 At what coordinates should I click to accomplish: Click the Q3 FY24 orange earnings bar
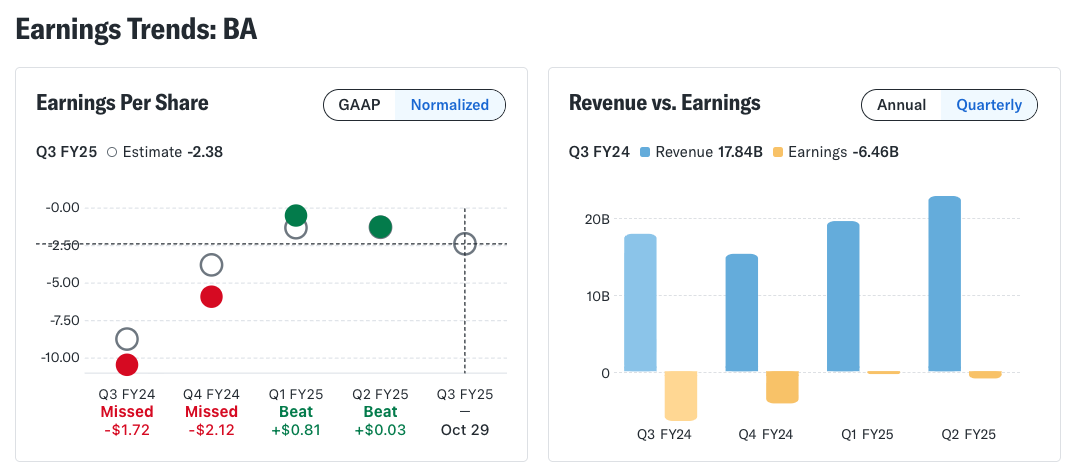pyautogui.click(x=681, y=396)
